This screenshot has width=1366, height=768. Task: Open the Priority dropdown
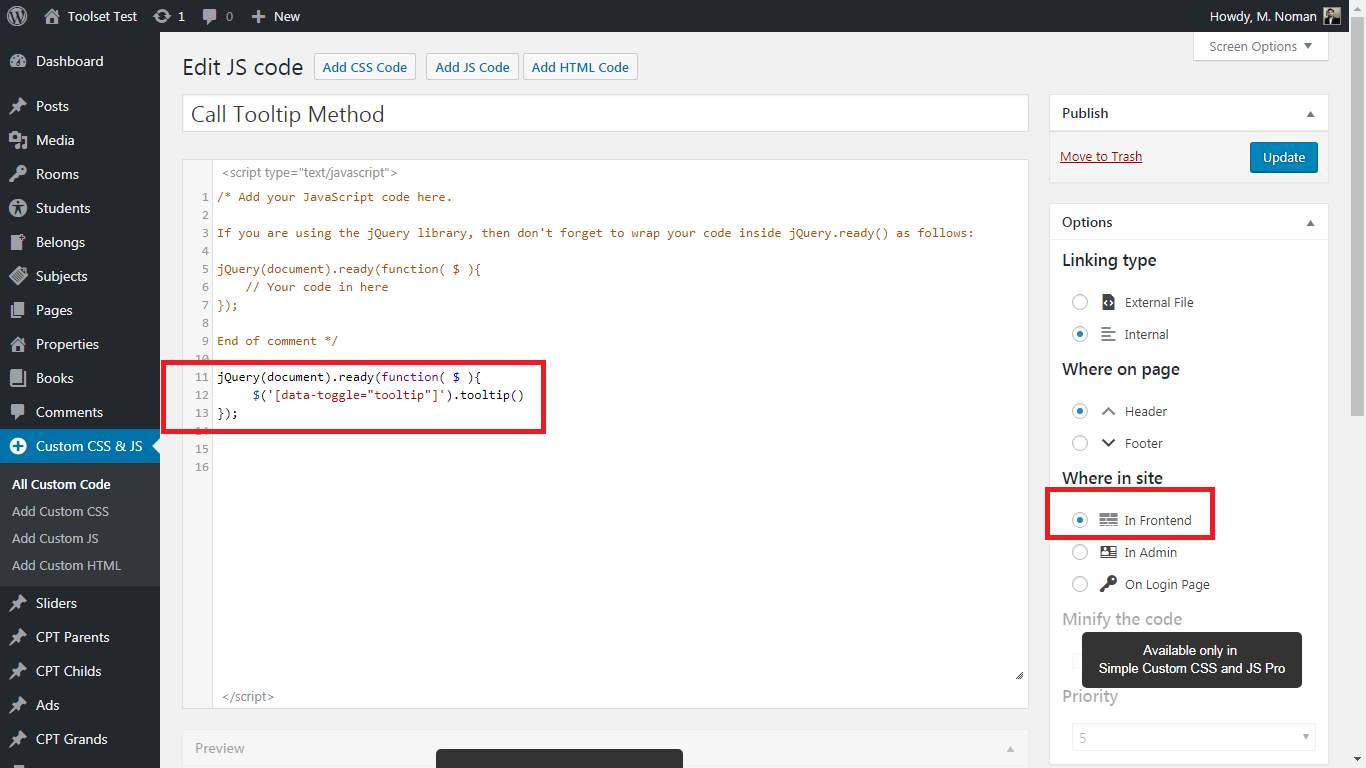coord(1193,738)
